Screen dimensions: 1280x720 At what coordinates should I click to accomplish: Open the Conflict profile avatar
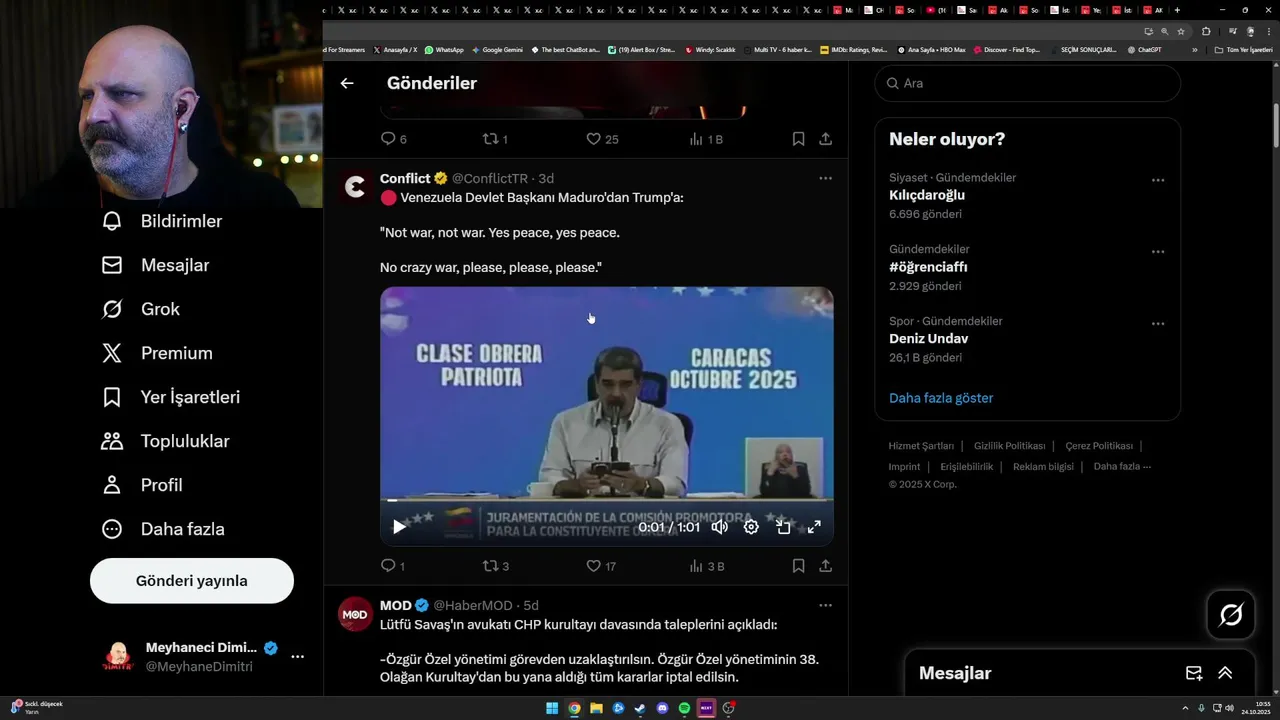(355, 187)
